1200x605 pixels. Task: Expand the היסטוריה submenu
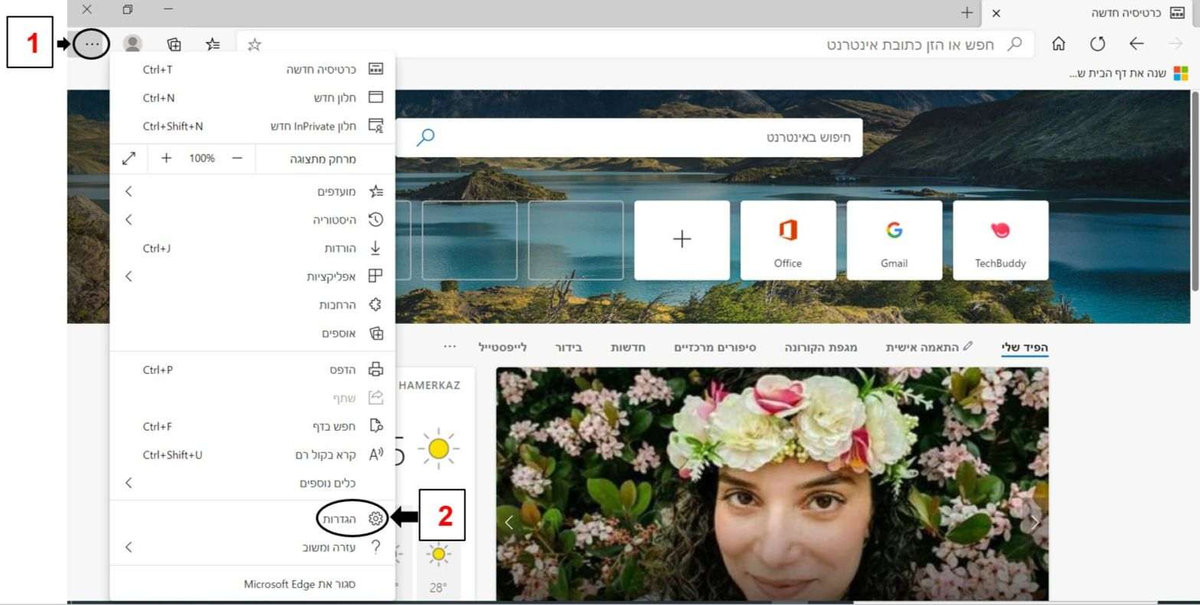click(x=252, y=219)
